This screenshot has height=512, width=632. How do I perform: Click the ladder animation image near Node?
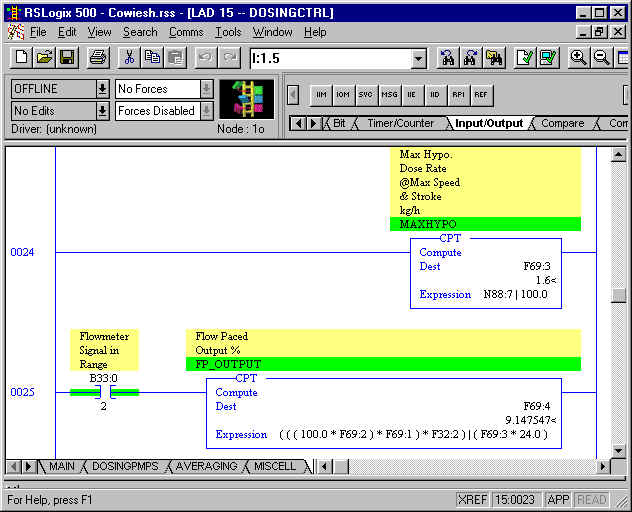pos(247,99)
